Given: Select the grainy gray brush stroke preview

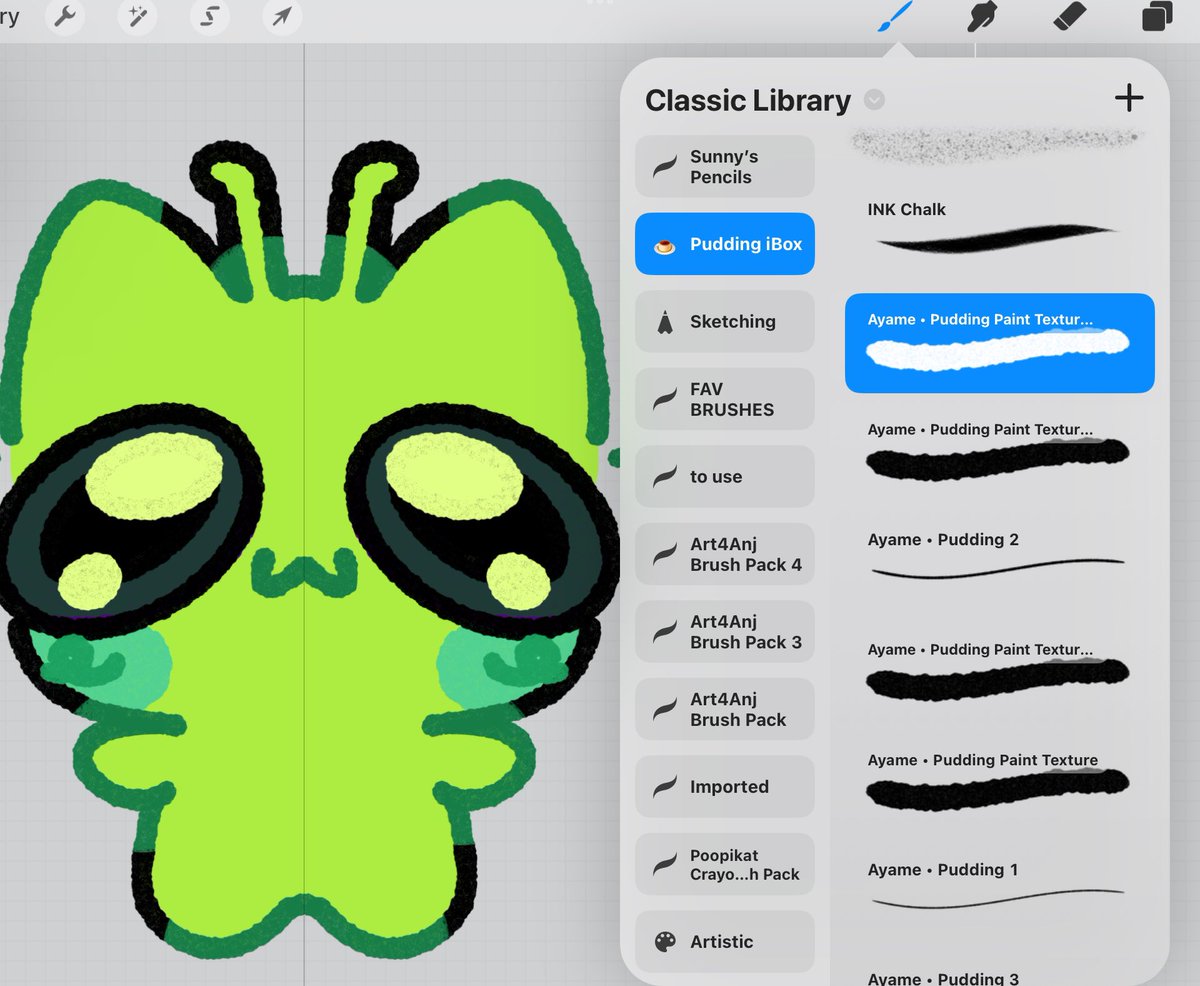Looking at the screenshot, I should [x=997, y=145].
